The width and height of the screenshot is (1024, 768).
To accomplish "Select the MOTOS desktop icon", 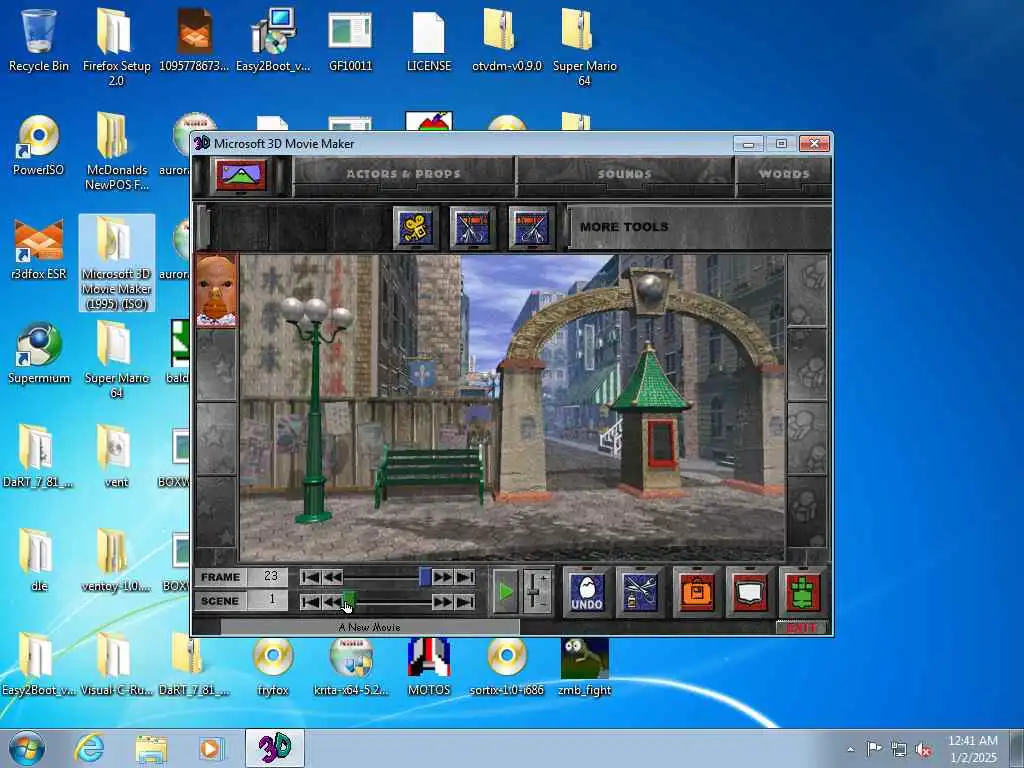I will [x=428, y=666].
